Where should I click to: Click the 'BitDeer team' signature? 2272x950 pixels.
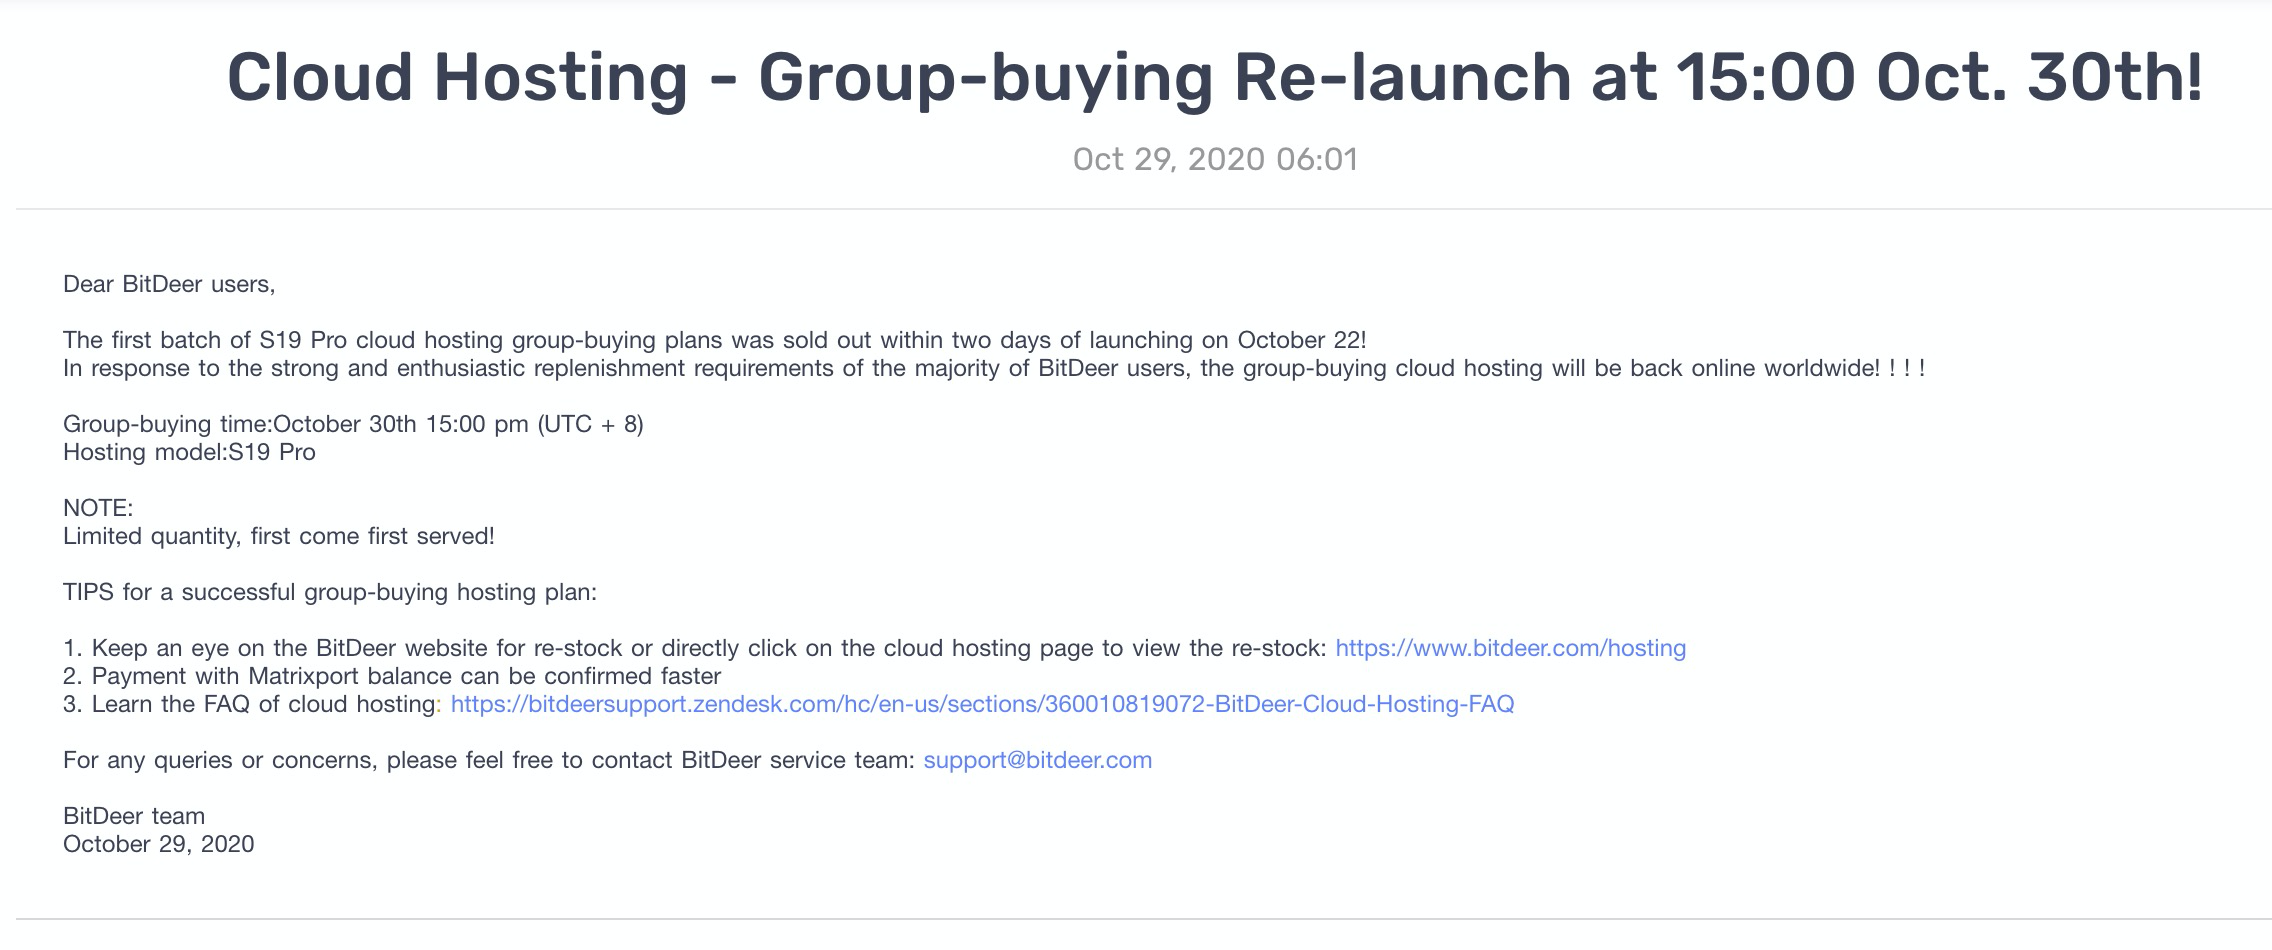pyautogui.click(x=133, y=816)
